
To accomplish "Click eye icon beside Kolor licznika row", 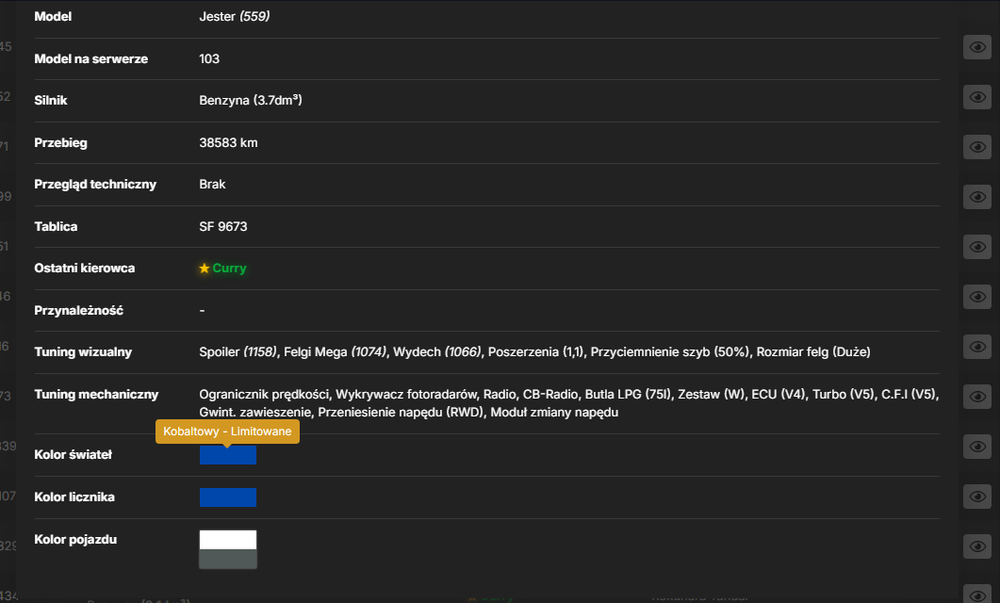I will (977, 497).
